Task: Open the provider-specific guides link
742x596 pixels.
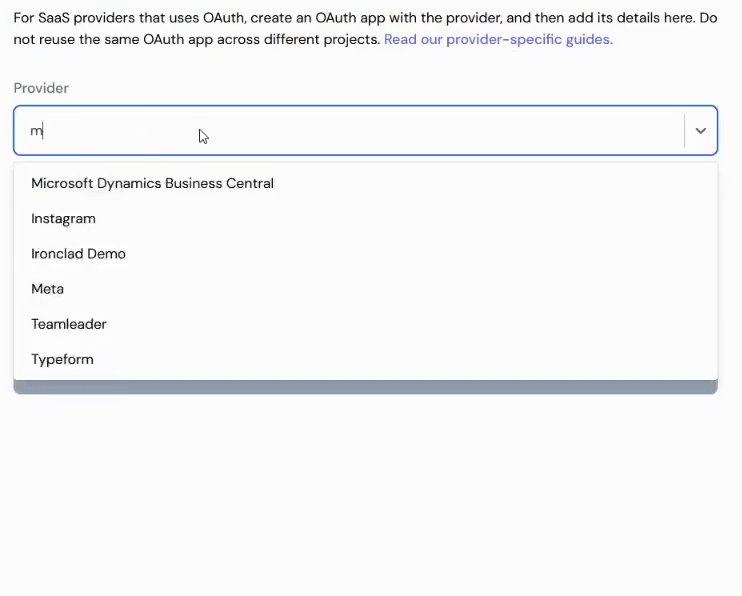Action: pos(498,39)
